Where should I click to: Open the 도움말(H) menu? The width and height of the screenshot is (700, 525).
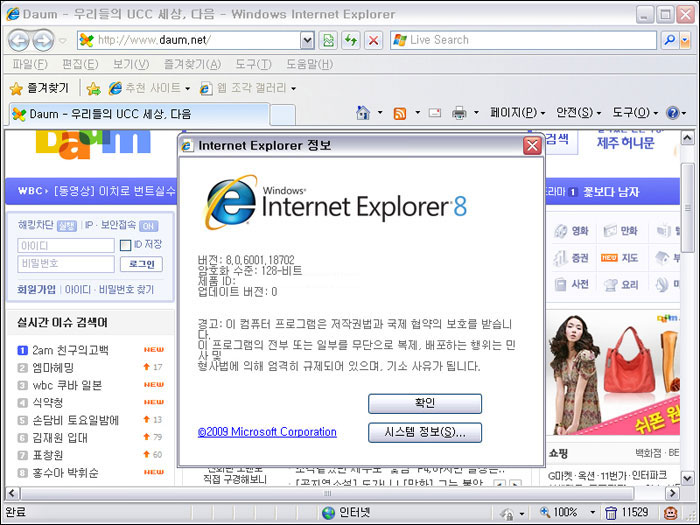point(309,65)
